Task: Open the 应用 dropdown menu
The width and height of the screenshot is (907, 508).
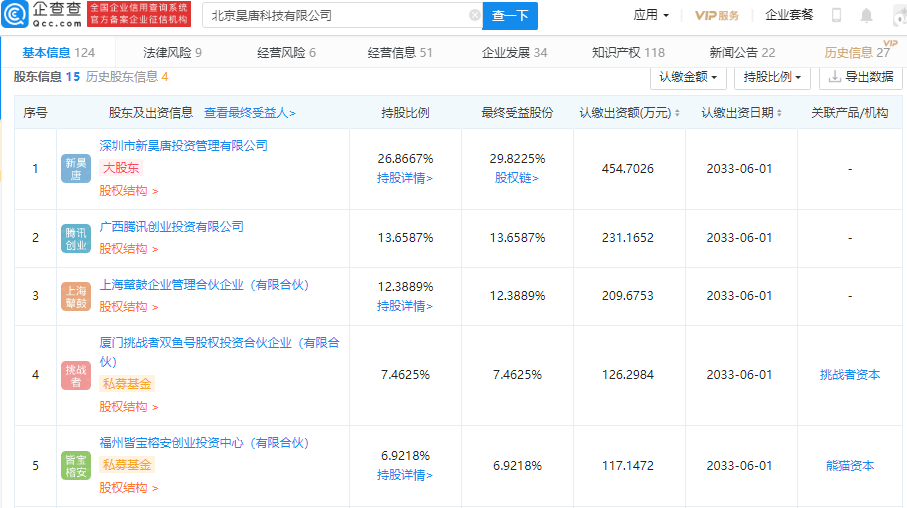Action: 651,15
